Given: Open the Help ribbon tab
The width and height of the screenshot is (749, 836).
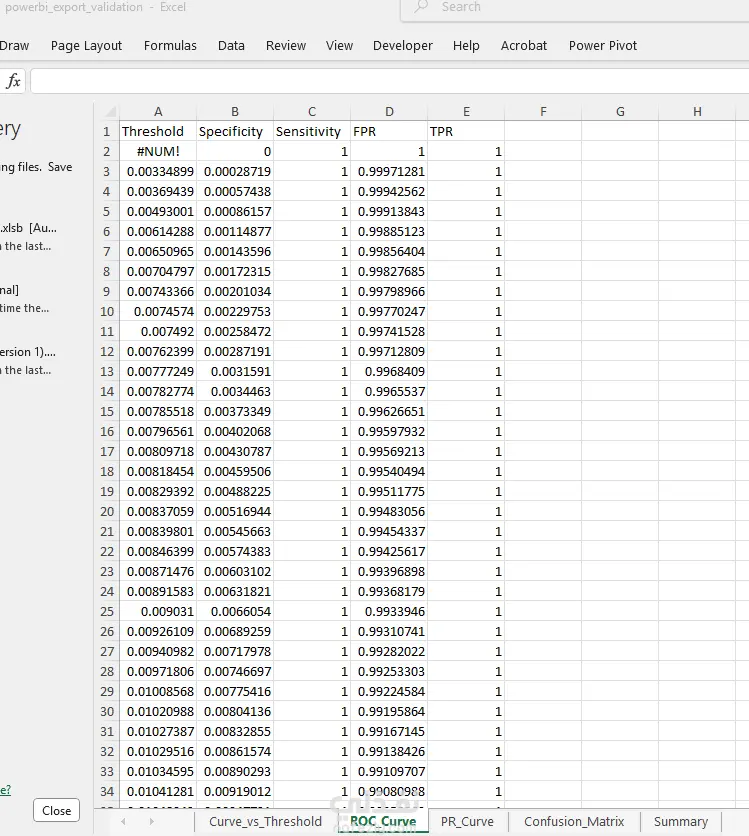Looking at the screenshot, I should point(466,45).
